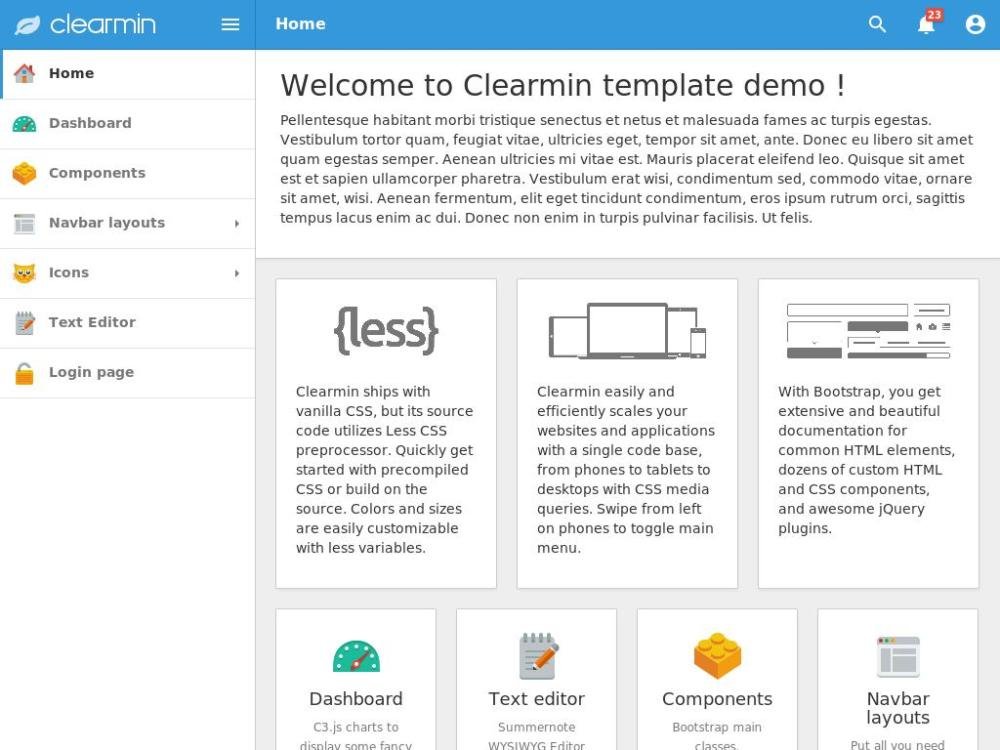Click the Navbar layouts card
1000x750 pixels.
(x=897, y=707)
